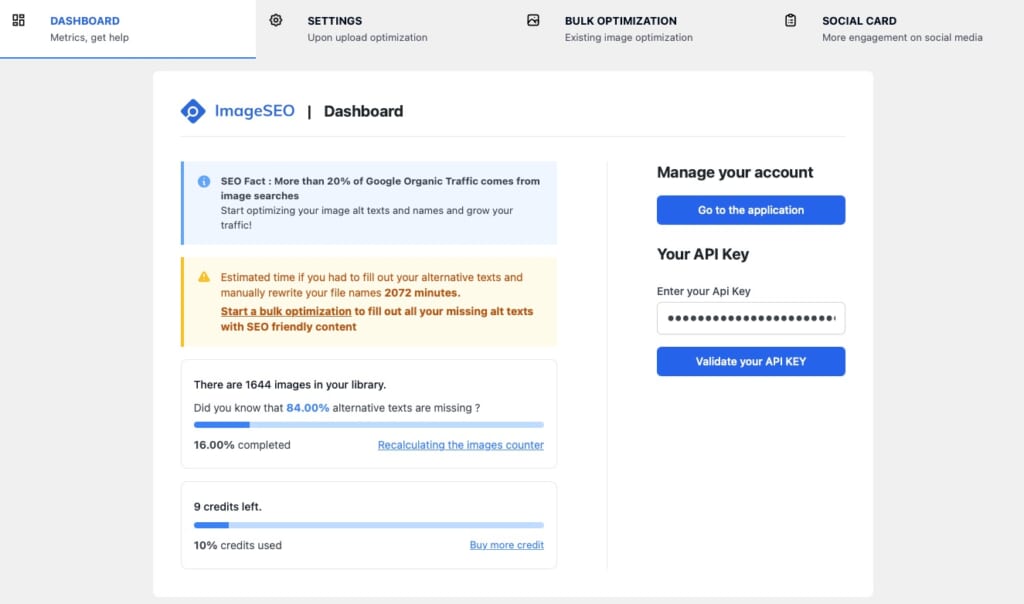
Task: Click the 'Your API Key' heading
Action: coord(703,254)
